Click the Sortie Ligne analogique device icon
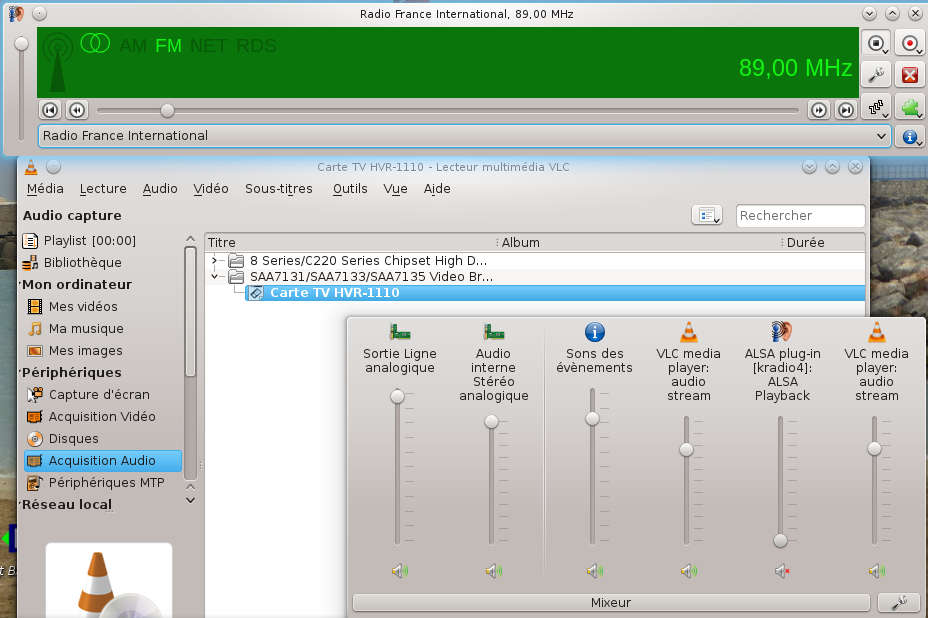 pos(399,331)
